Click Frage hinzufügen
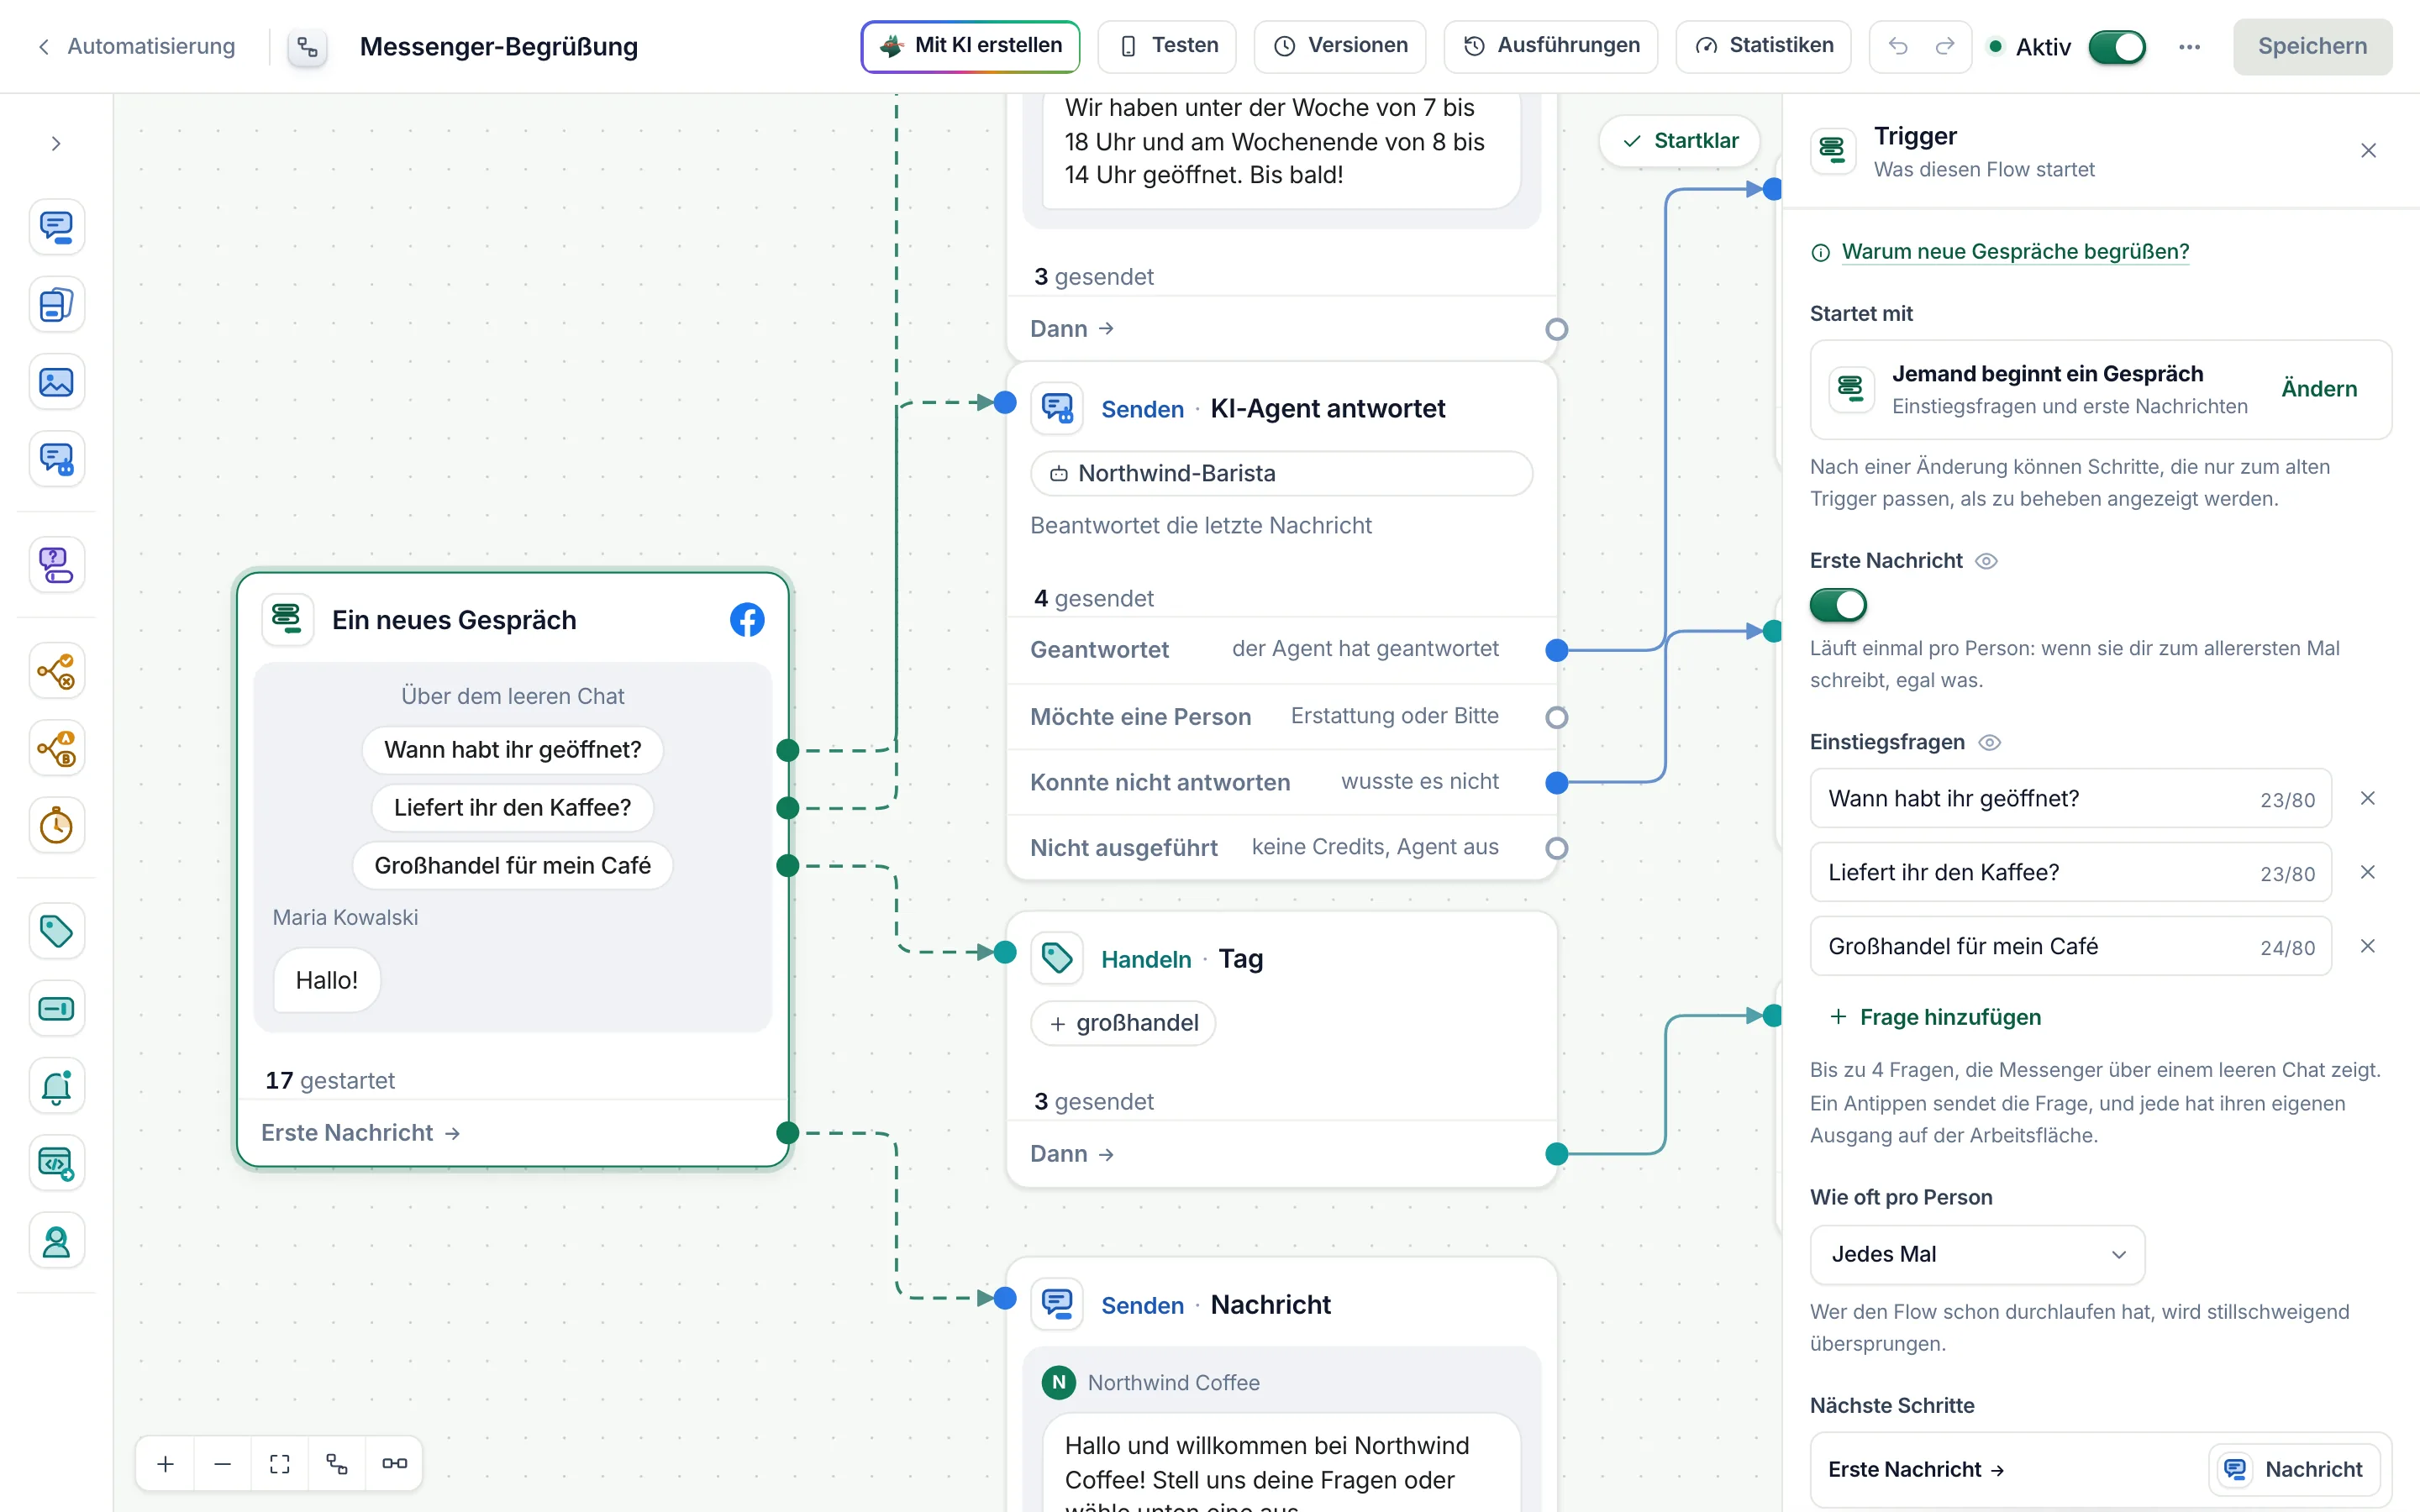2420x1512 pixels. click(1934, 1017)
